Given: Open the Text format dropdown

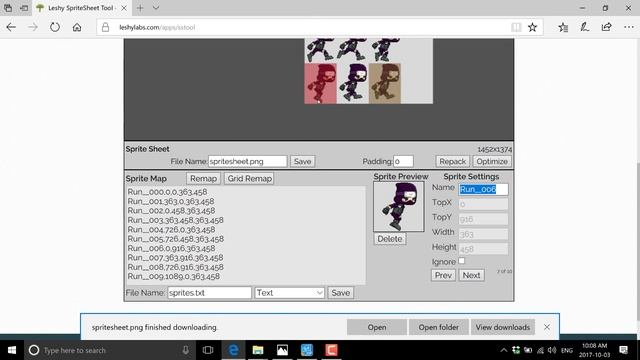Looking at the screenshot, I should [x=289, y=293].
